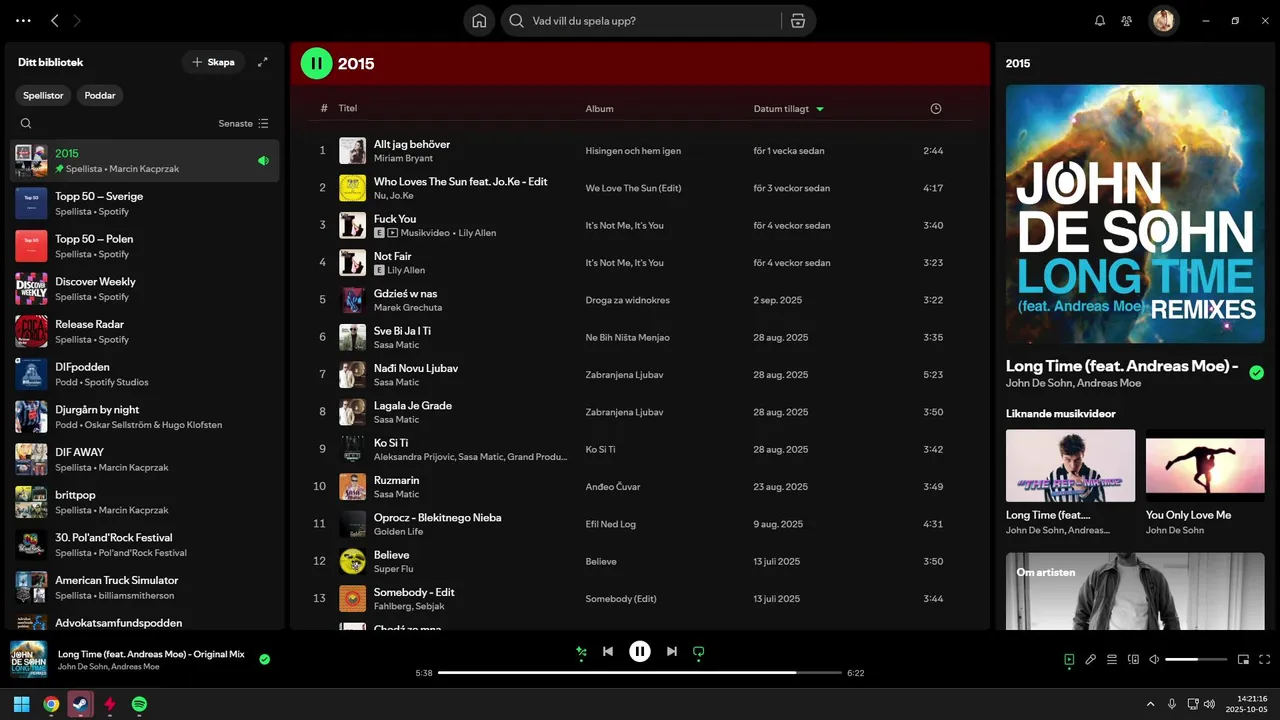This screenshot has width=1280, height=720.
Task: Toggle repeat button
Action: [x=699, y=652]
